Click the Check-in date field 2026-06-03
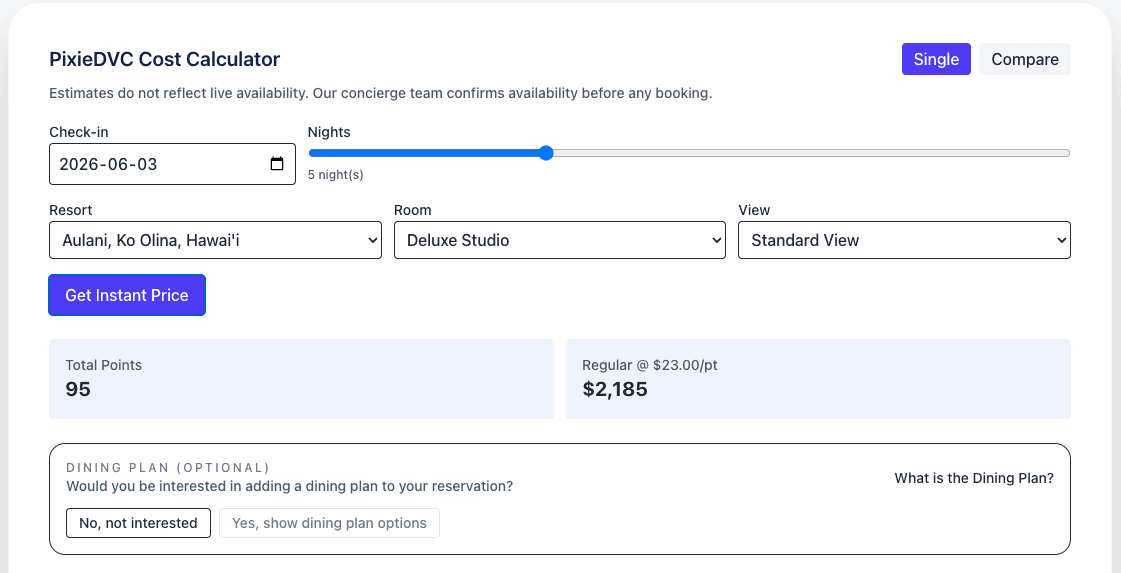 pos(172,164)
